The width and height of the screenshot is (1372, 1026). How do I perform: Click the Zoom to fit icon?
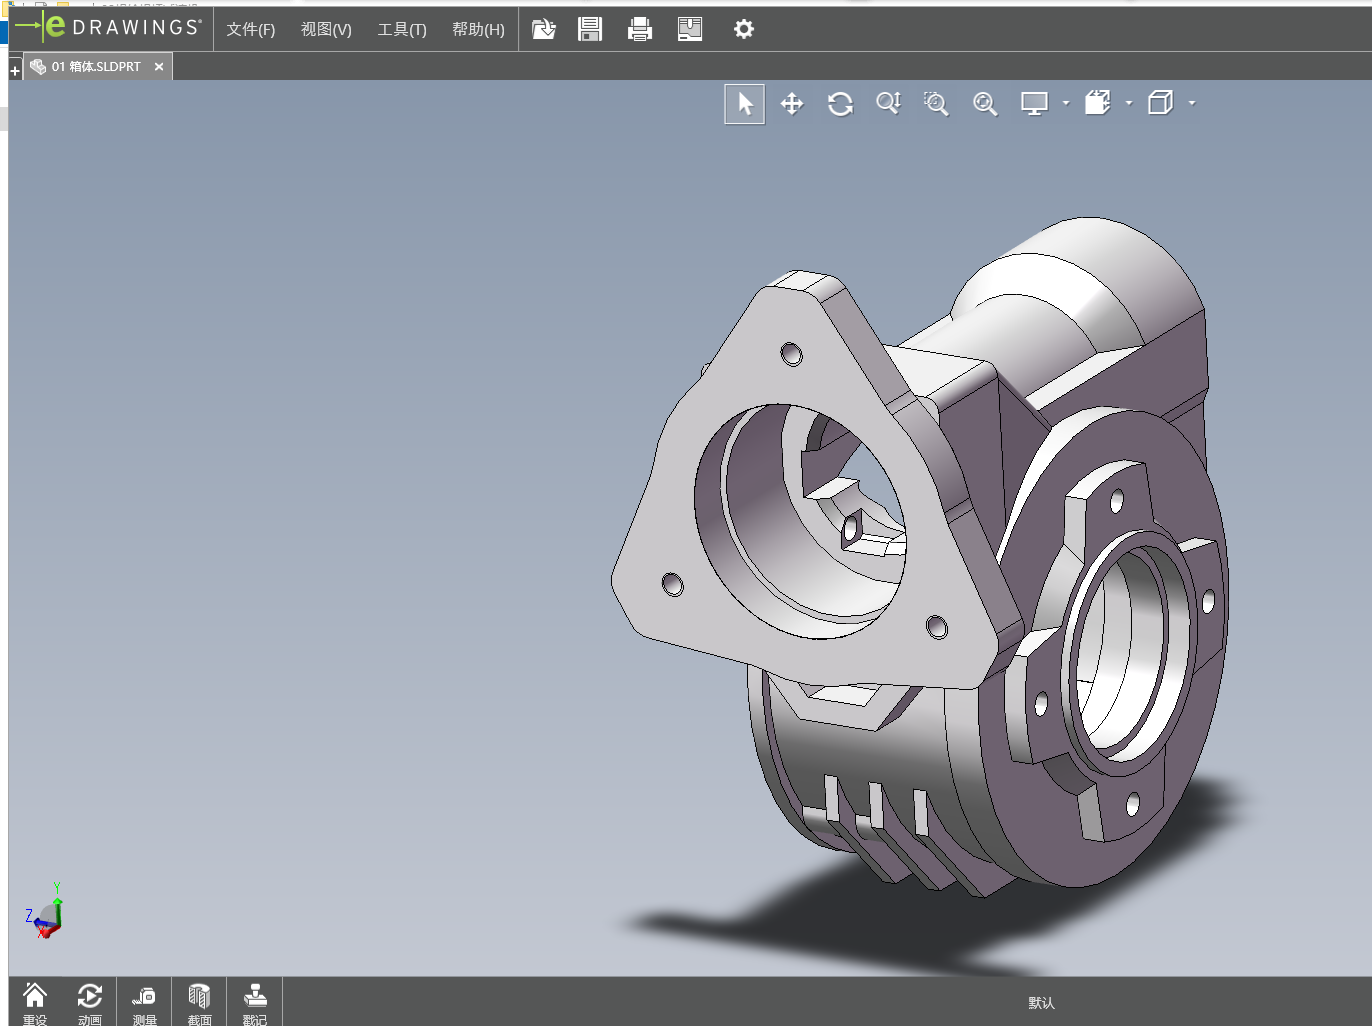(x=985, y=104)
